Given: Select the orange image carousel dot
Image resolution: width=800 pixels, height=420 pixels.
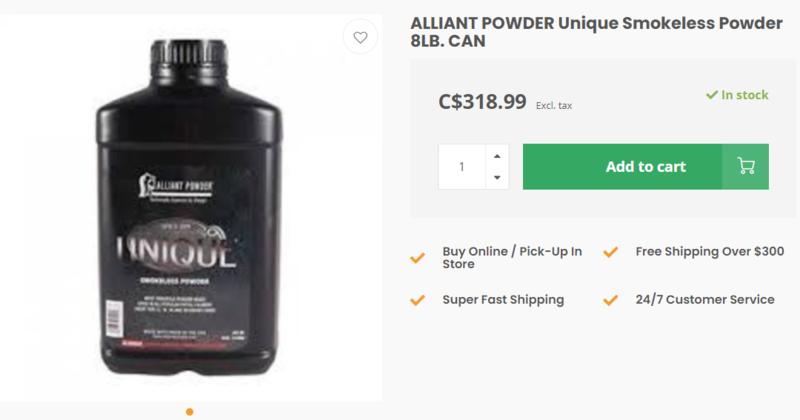Looking at the screenshot, I should pyautogui.click(x=190, y=412).
